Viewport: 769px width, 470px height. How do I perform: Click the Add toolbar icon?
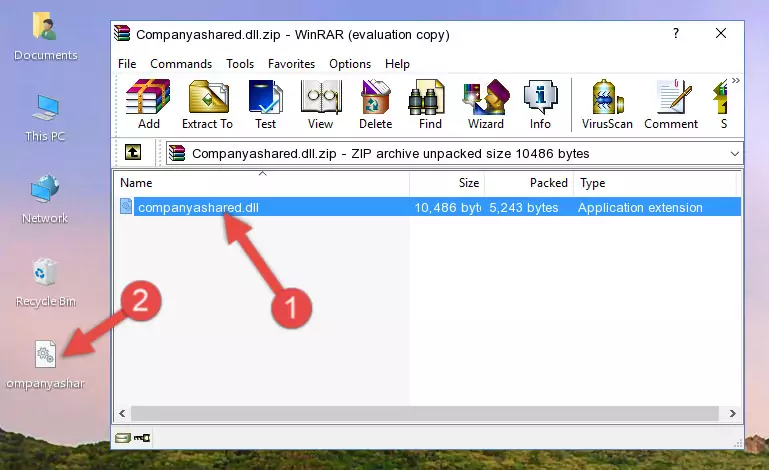(148, 104)
